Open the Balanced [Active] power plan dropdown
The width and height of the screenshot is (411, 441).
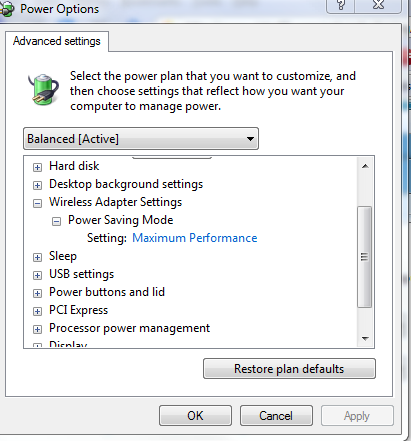[x=141, y=139]
